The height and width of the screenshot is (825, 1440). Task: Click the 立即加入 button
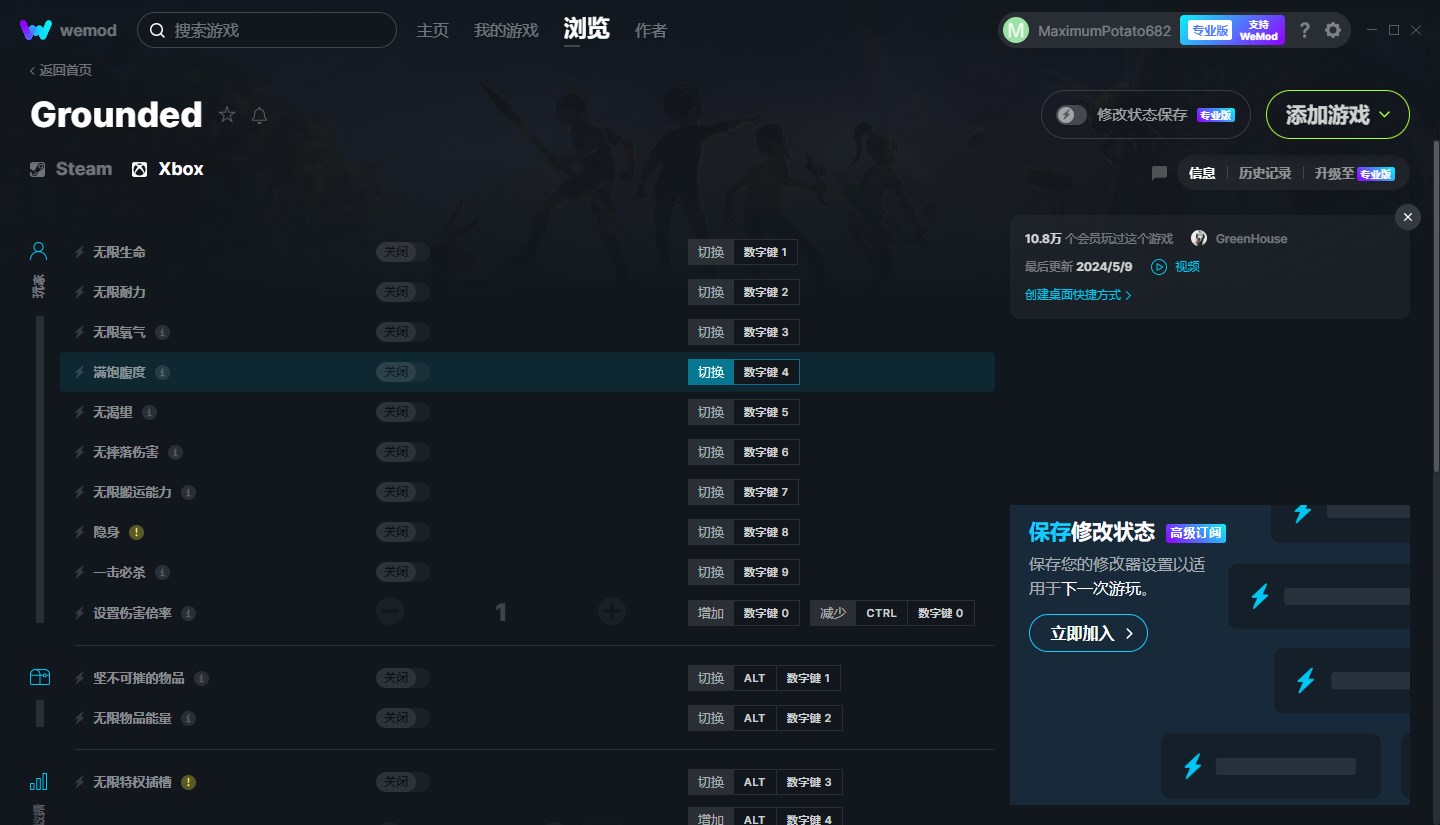(1088, 633)
